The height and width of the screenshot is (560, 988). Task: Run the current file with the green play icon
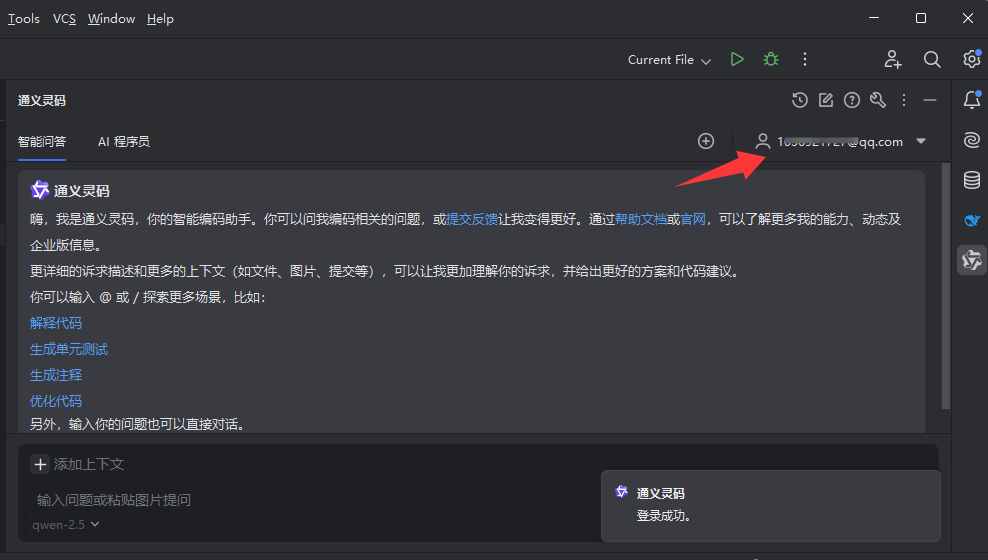pos(737,60)
